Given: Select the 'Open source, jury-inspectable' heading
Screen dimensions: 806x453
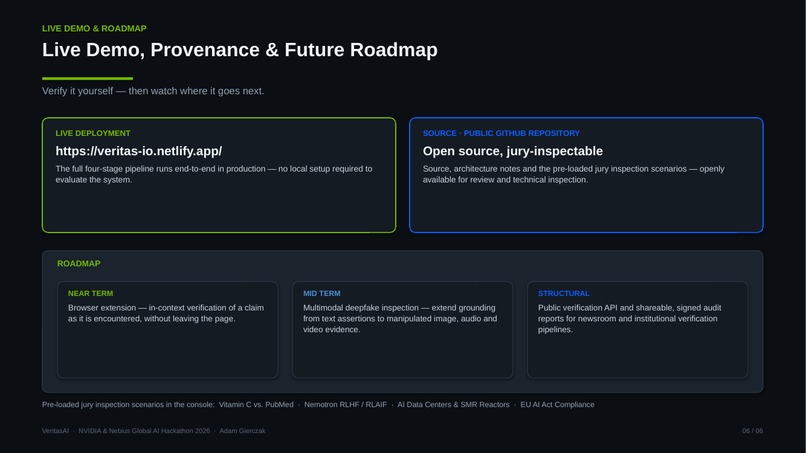Looking at the screenshot, I should click(512, 151).
